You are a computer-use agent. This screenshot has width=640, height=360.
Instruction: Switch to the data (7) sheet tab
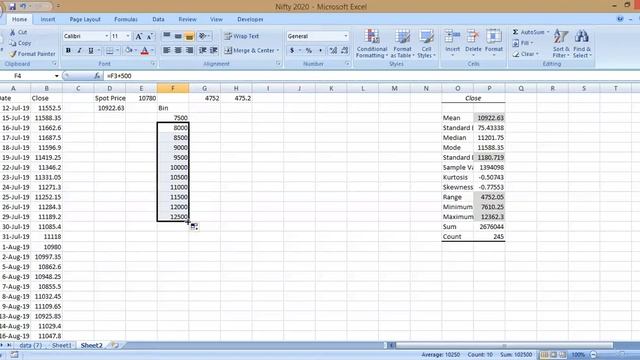[31, 345]
